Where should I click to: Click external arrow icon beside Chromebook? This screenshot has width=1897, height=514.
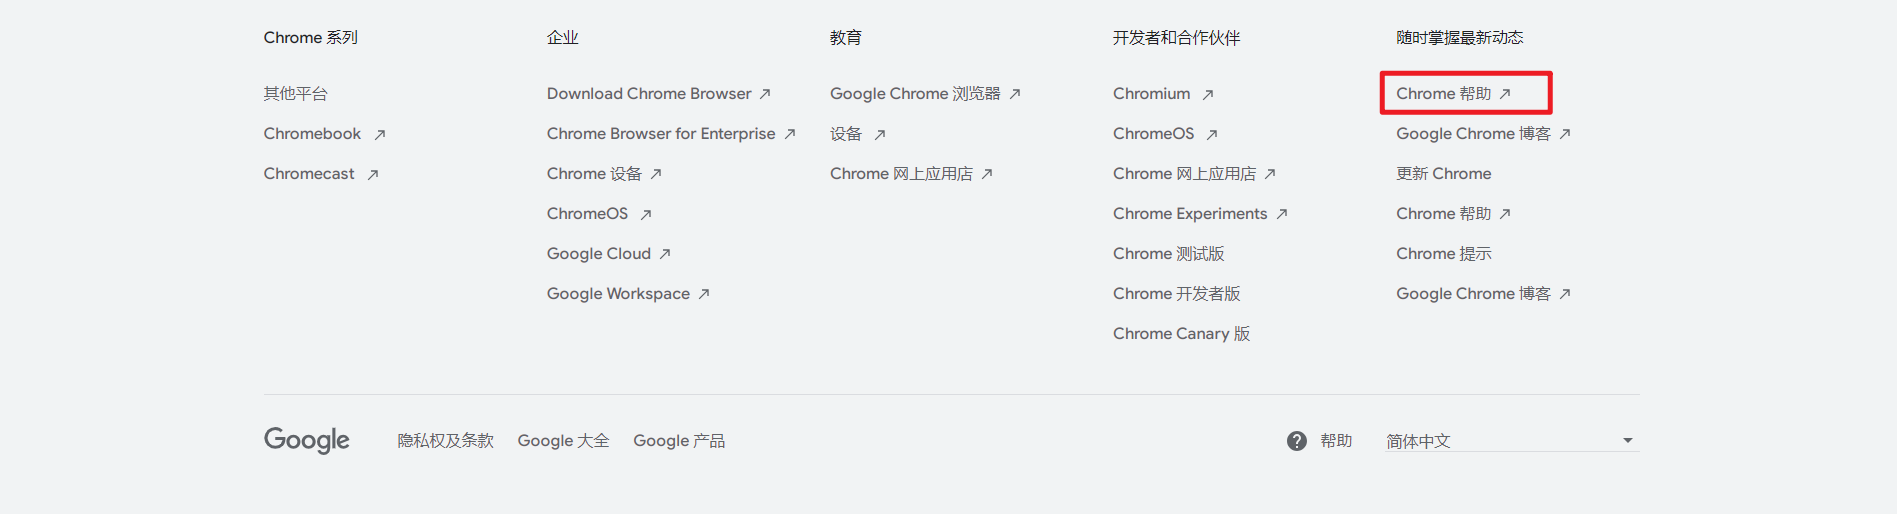click(x=380, y=134)
